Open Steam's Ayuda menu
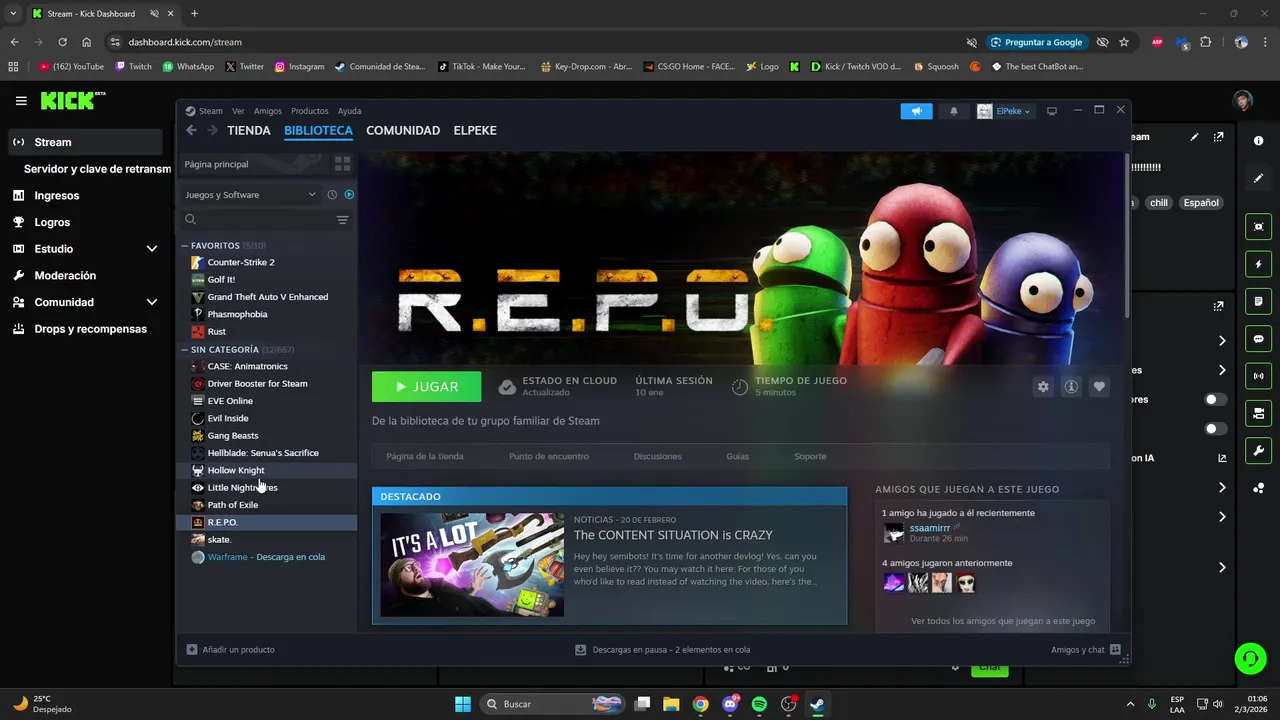The width and height of the screenshot is (1280, 720). coord(349,111)
